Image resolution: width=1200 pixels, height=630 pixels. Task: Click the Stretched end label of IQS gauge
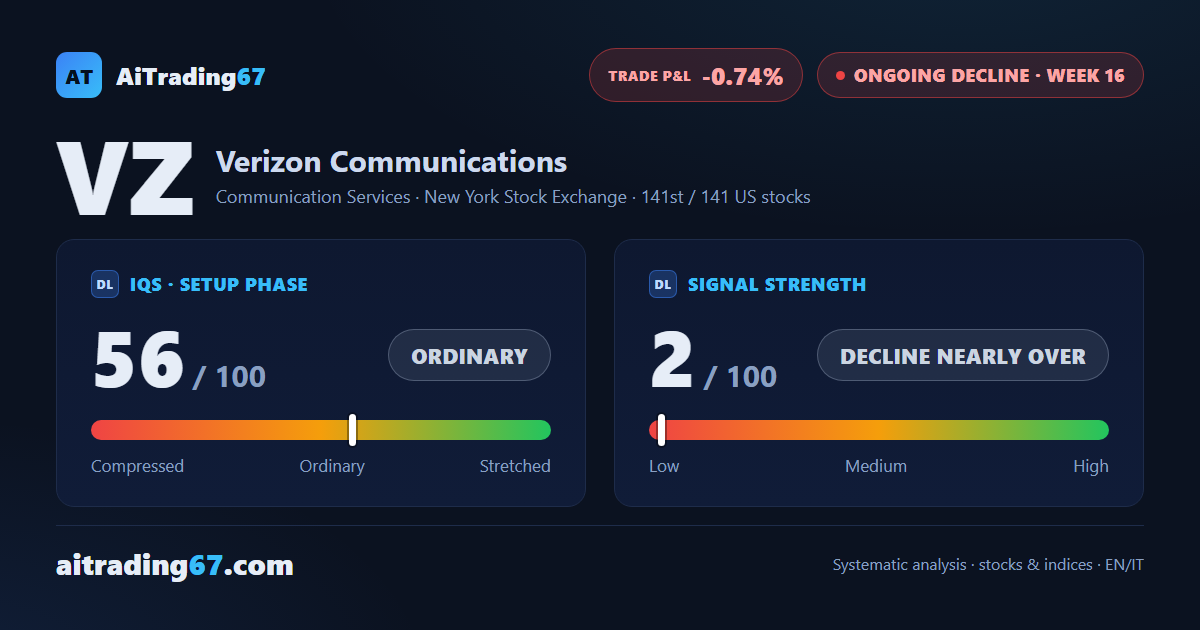515,466
